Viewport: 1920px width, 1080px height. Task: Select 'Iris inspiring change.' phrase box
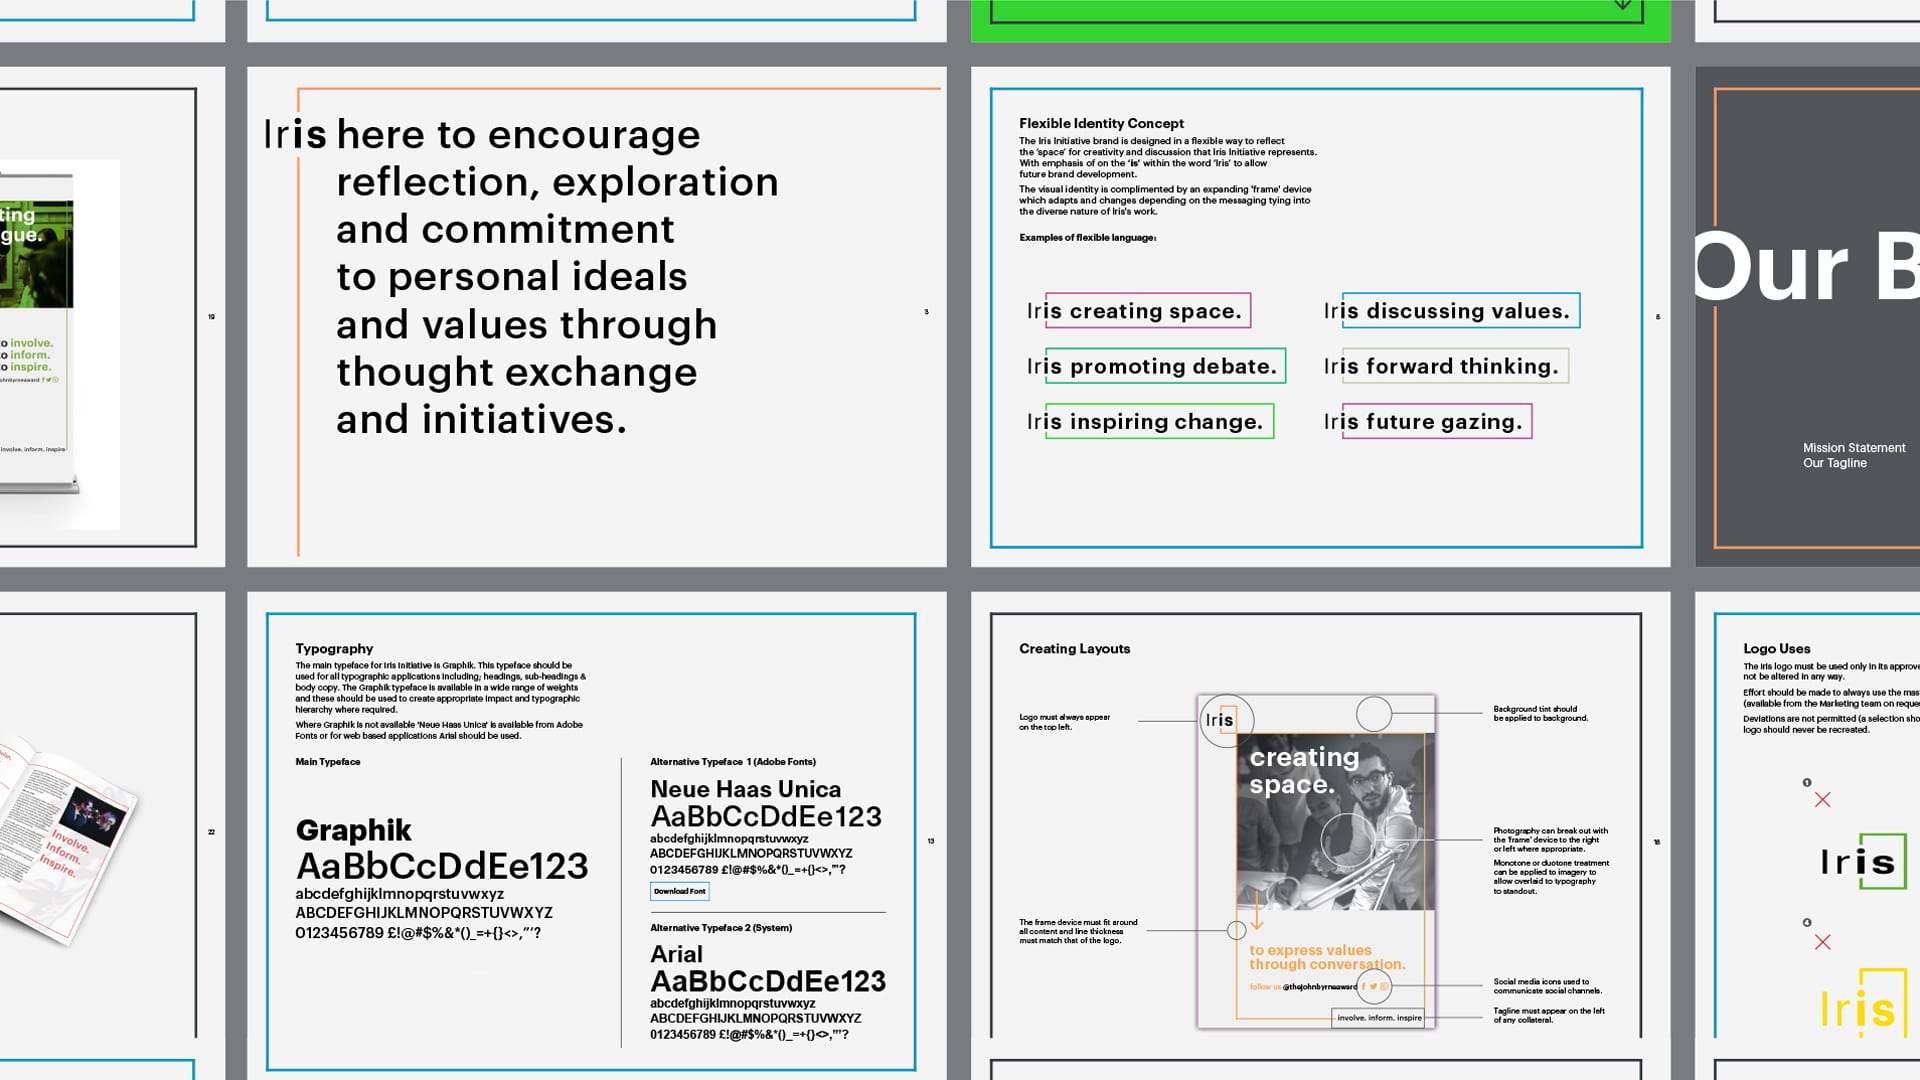1158,422
